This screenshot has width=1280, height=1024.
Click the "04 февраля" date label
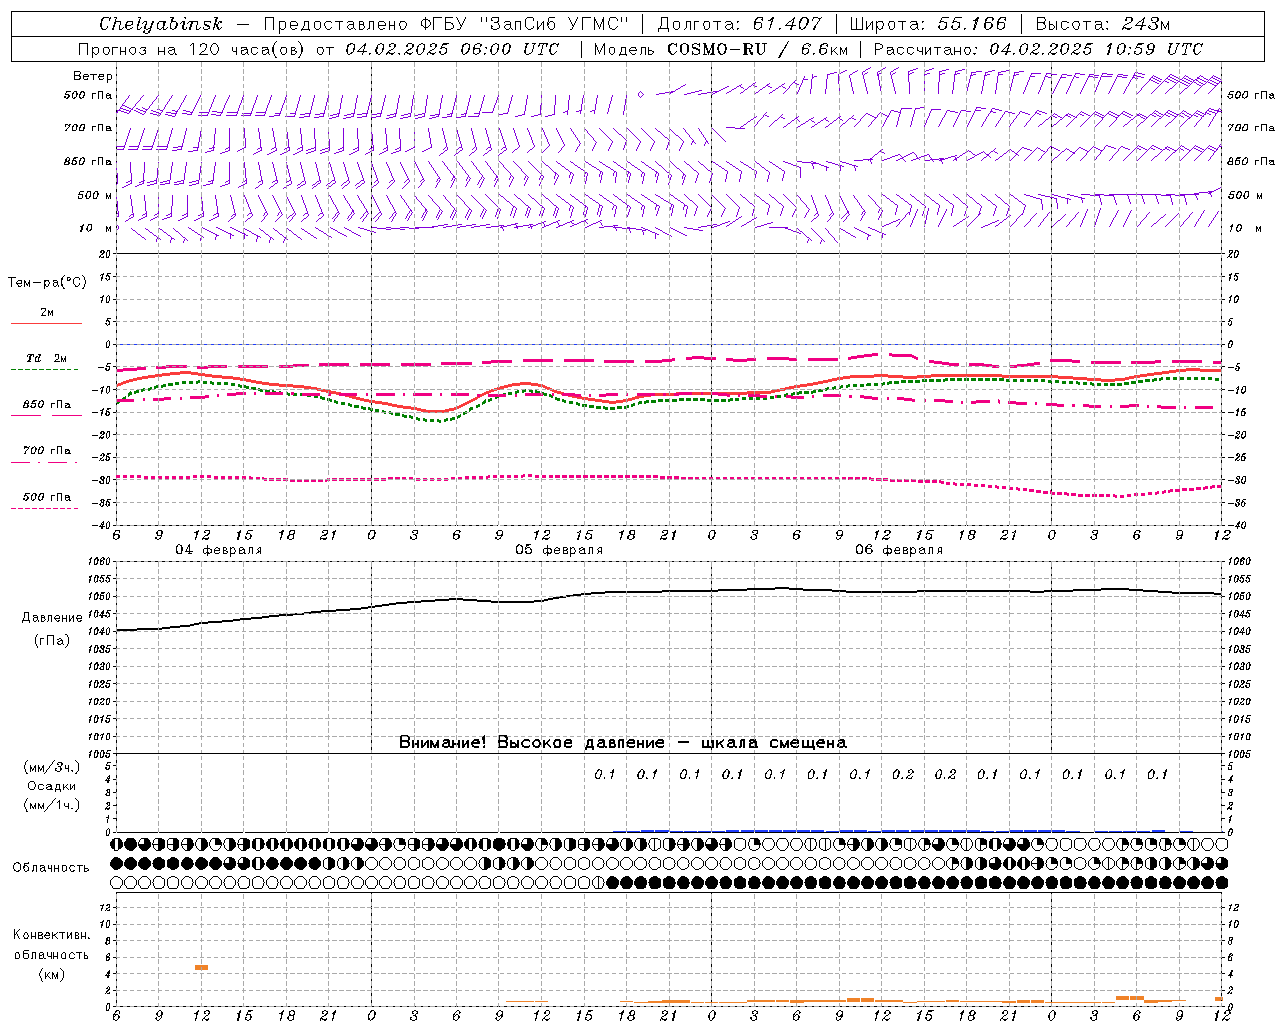219,550
